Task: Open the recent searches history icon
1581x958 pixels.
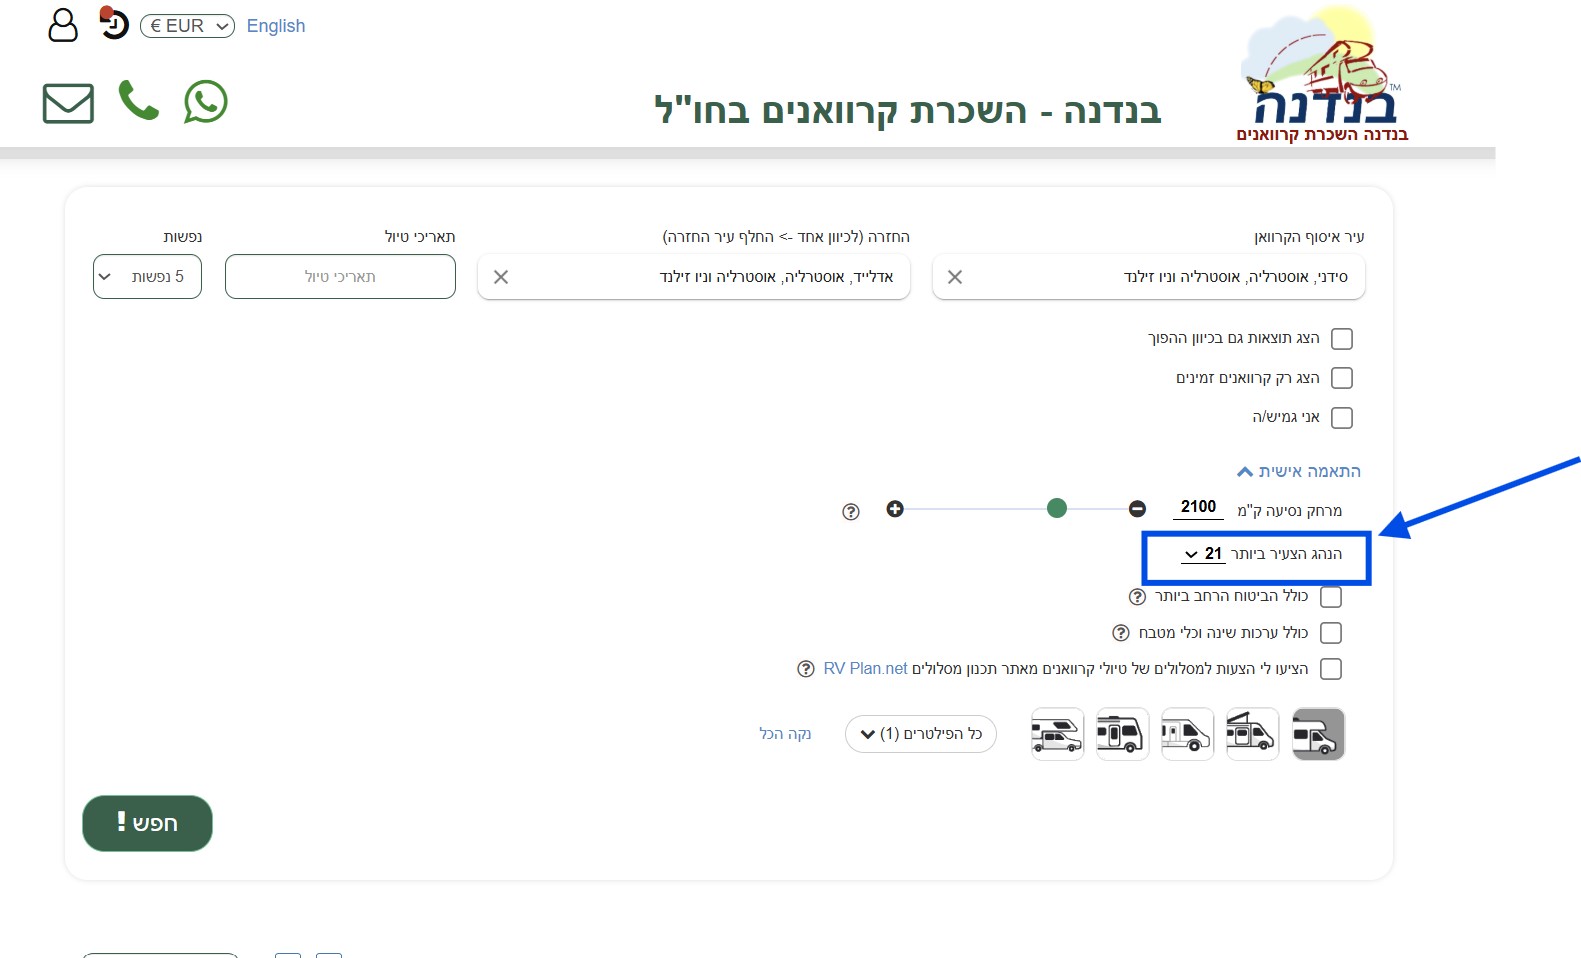Action: coord(114,23)
